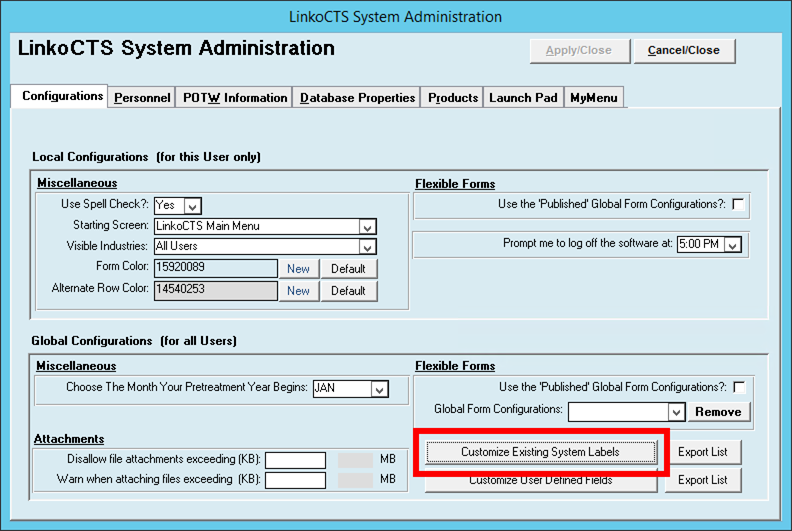792x531 pixels.
Task: Expand the Visible Industries dropdown arrow
Action: [368, 247]
